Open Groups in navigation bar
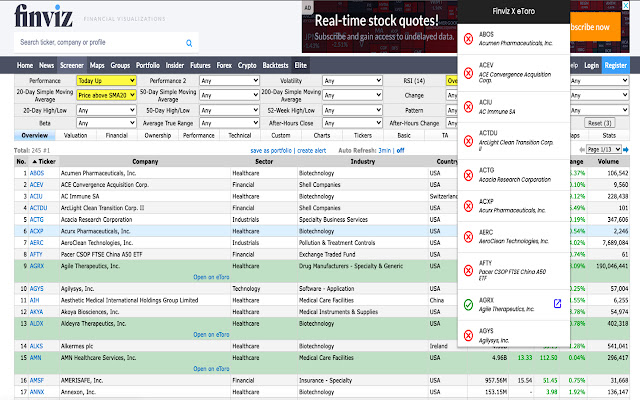 tap(120, 65)
